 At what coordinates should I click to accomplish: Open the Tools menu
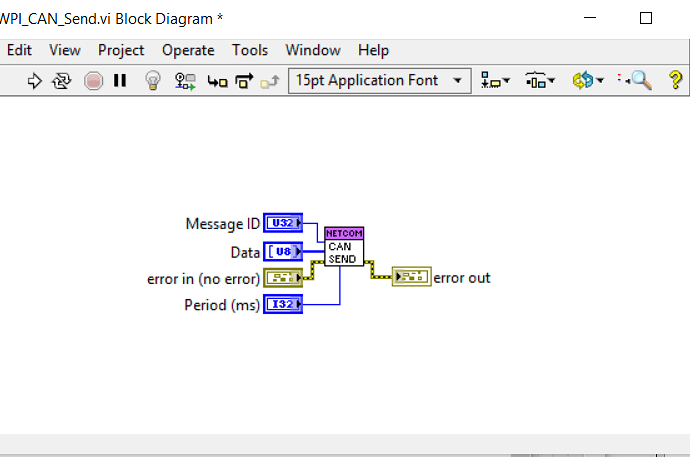(250, 50)
